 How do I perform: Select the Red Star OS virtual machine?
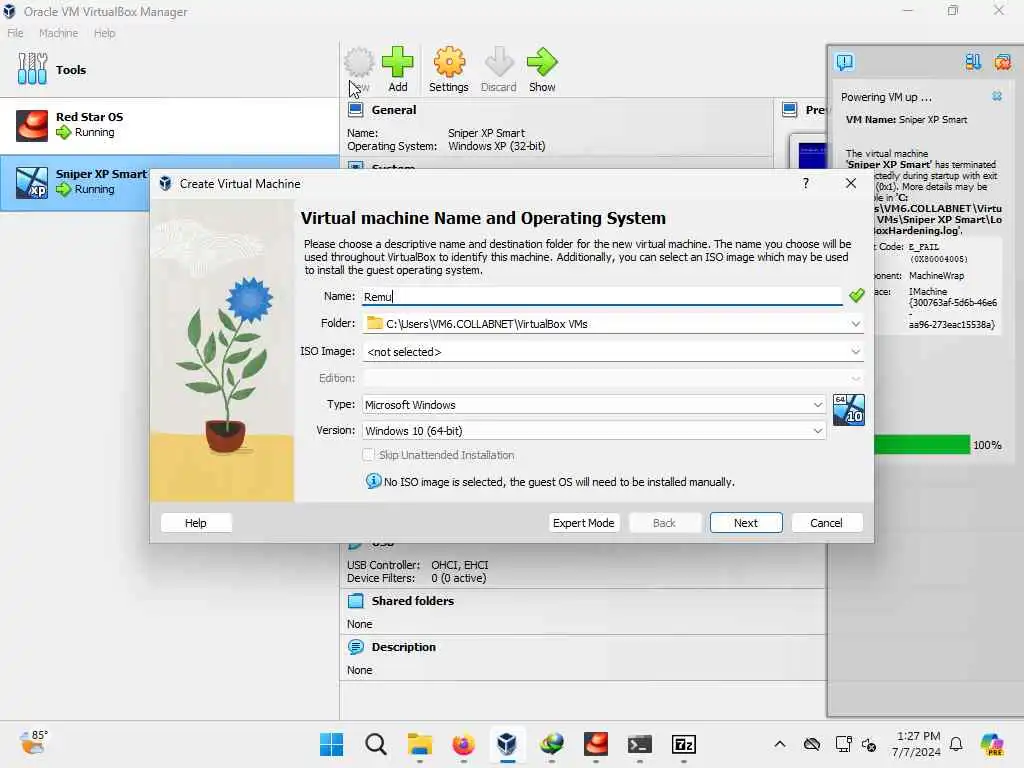(x=169, y=125)
